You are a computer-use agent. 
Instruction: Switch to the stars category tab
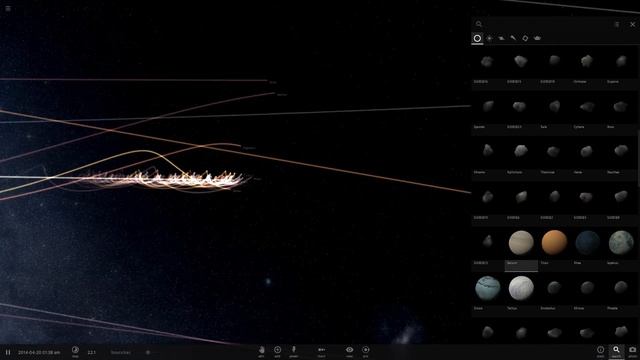(489, 38)
